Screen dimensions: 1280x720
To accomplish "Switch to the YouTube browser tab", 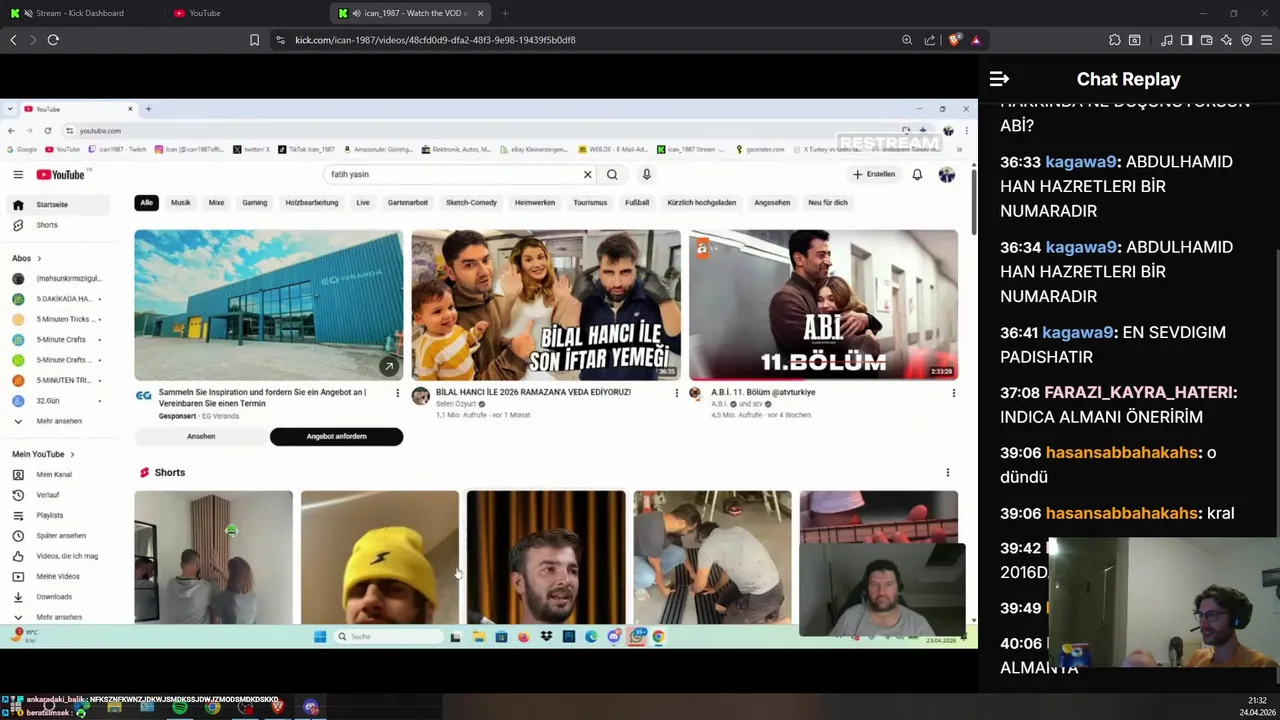I will 245,13.
